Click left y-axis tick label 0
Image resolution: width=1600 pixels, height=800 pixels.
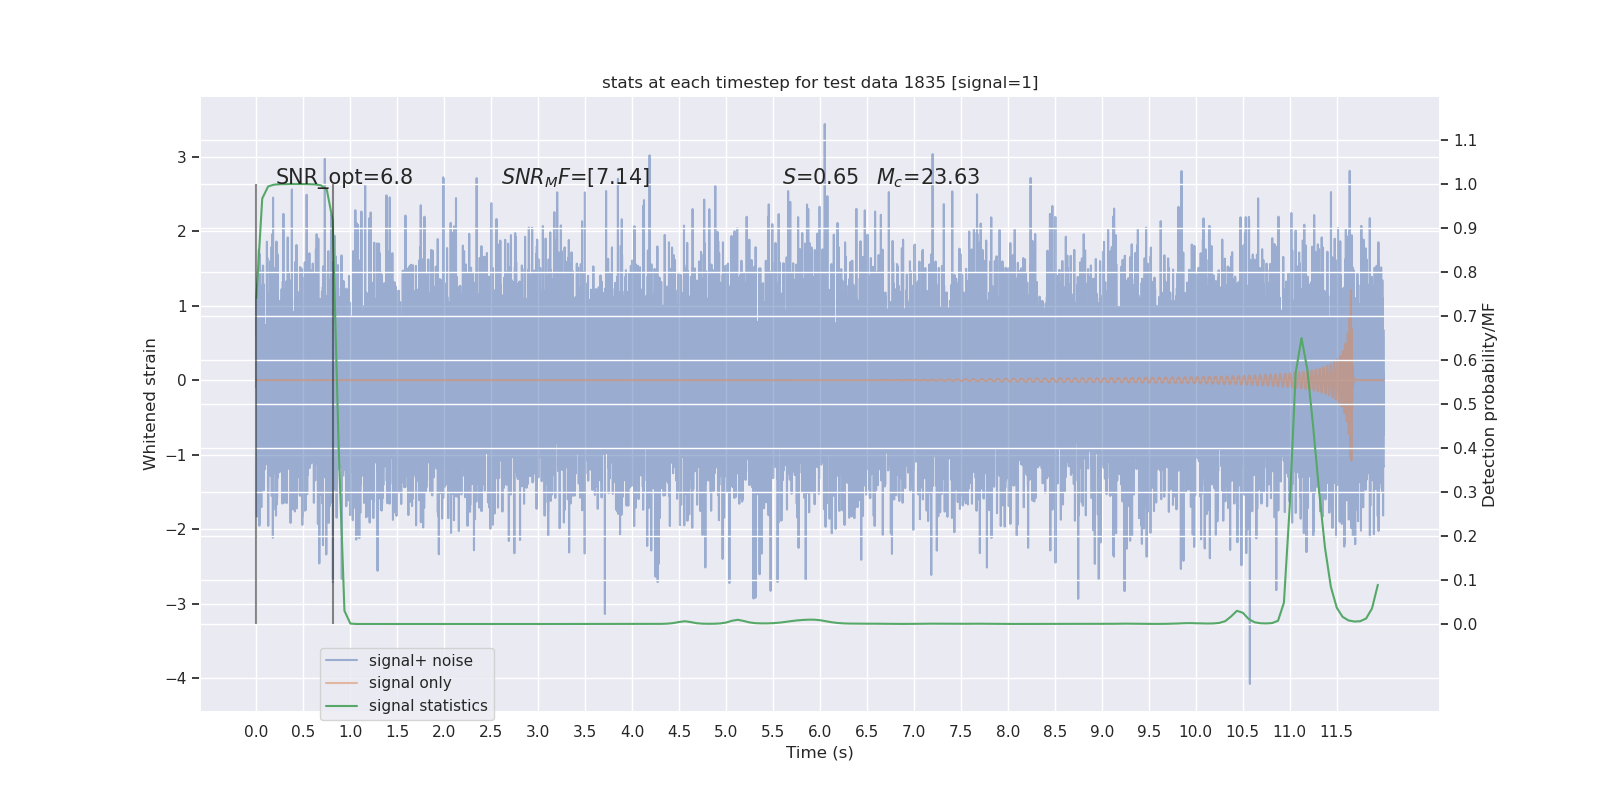click(182, 381)
